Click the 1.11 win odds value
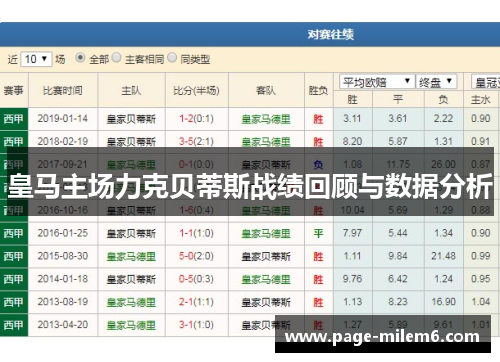Screen dimensions: 500x362 pyautogui.click(x=352, y=256)
